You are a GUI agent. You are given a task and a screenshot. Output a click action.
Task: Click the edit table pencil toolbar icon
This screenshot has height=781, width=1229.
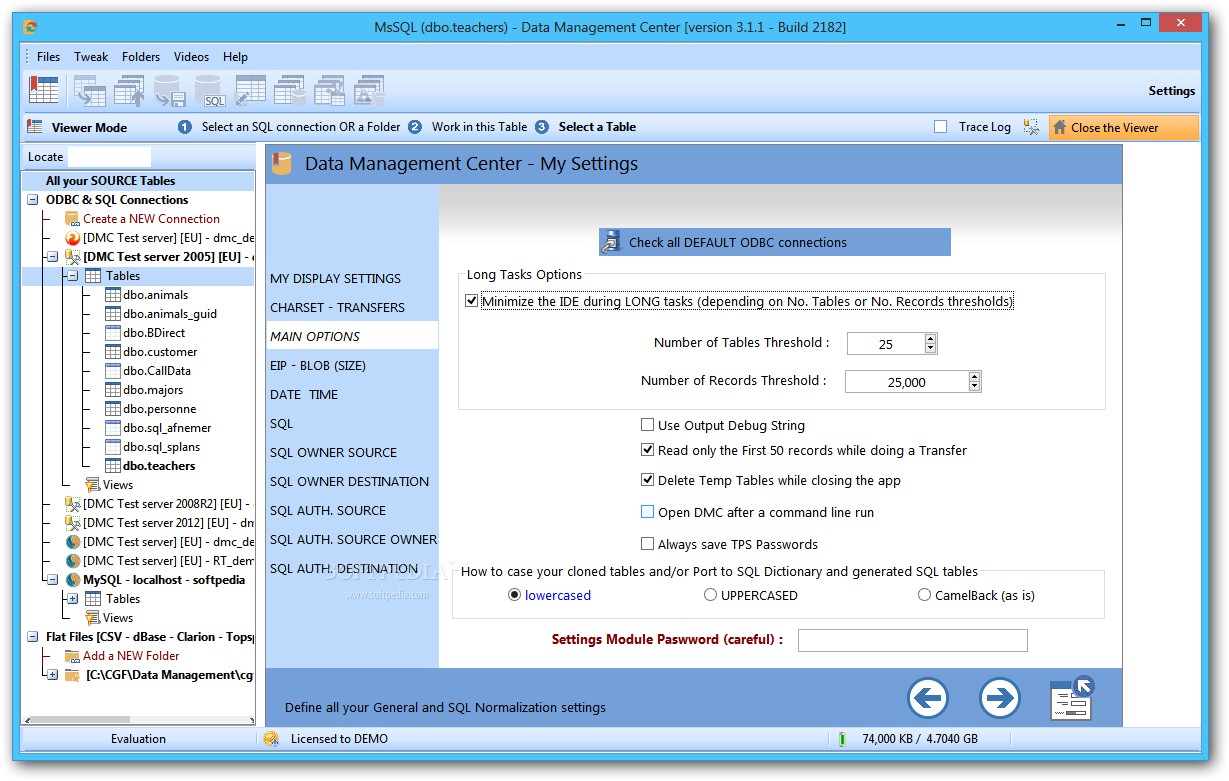[x=250, y=91]
